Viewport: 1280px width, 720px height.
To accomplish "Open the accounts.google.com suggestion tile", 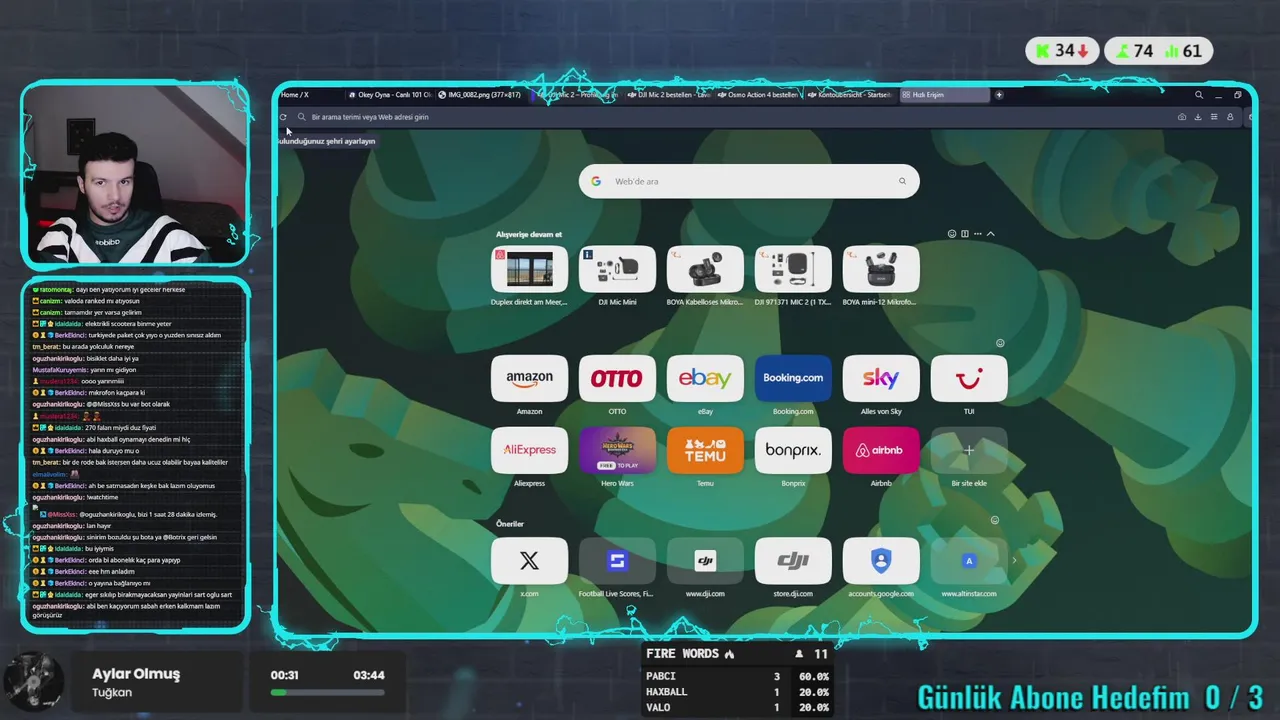I will tap(881, 561).
